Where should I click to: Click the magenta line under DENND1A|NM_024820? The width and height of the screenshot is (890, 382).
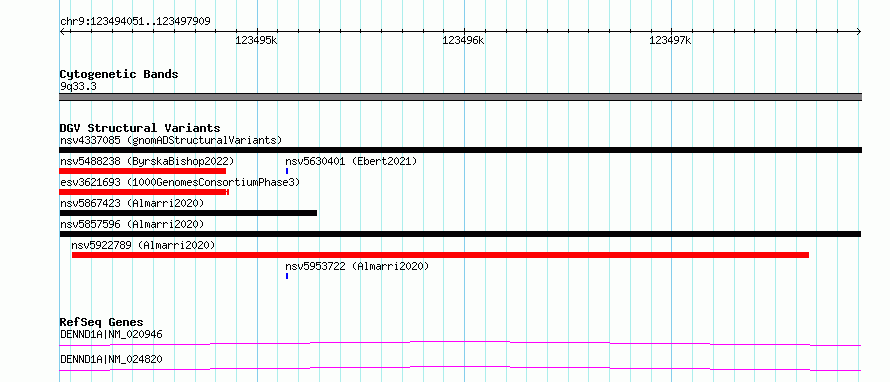pyautogui.click(x=460, y=368)
